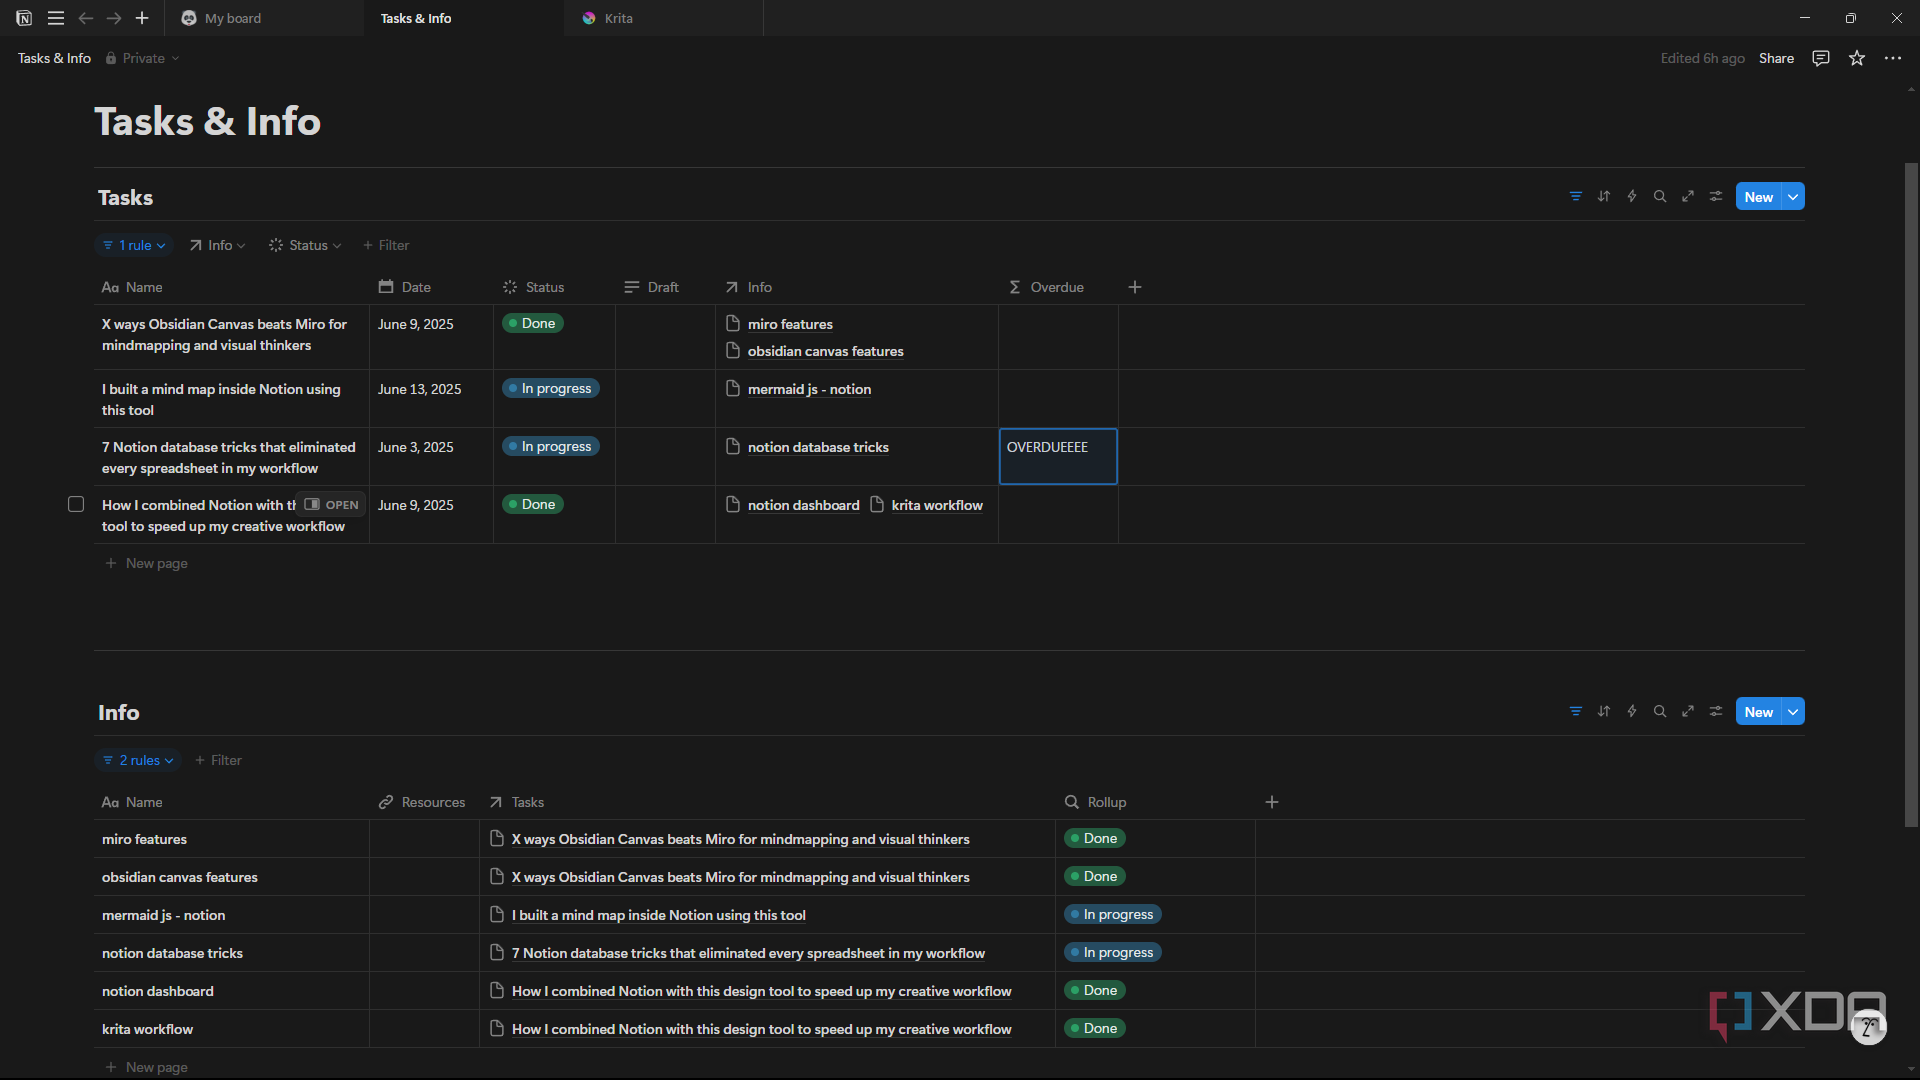Click the page vertical scrollbar
This screenshot has width=1920, height=1080.
(1911, 495)
